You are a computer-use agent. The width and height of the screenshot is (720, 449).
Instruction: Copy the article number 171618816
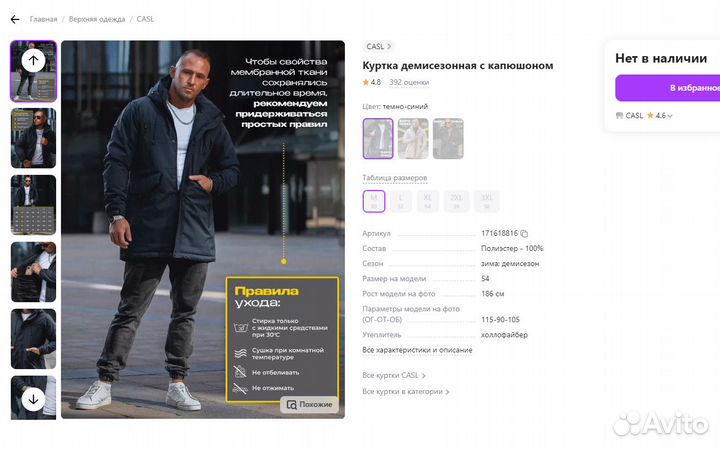tap(524, 234)
